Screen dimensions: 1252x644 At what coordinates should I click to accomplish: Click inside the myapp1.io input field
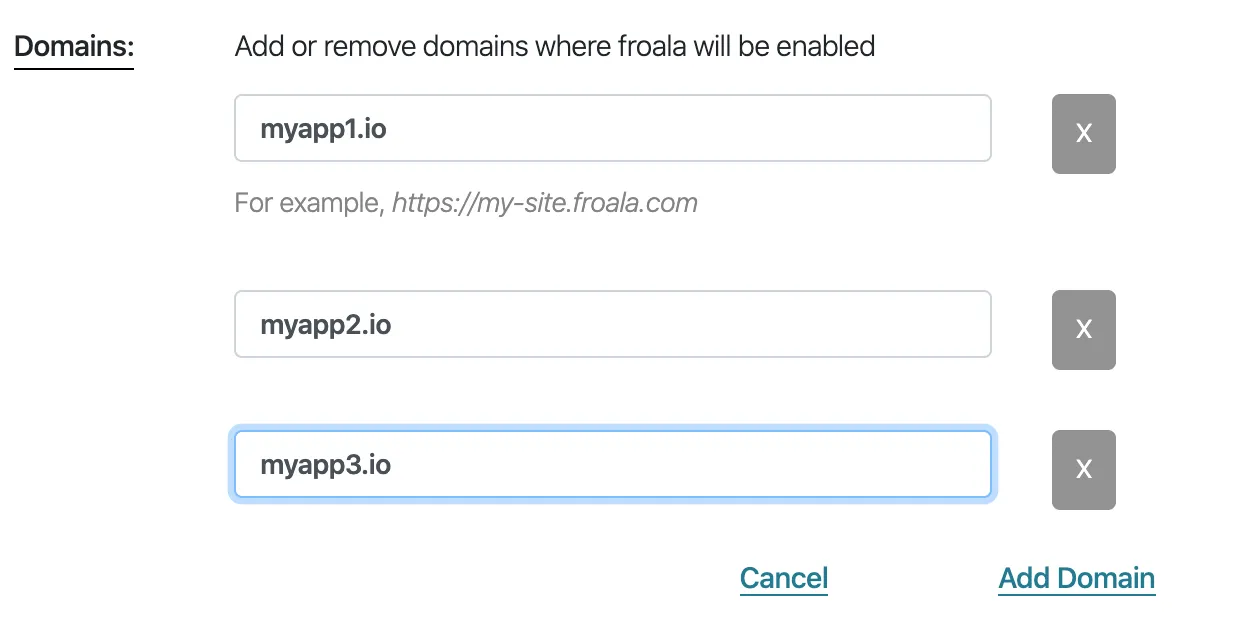(612, 128)
